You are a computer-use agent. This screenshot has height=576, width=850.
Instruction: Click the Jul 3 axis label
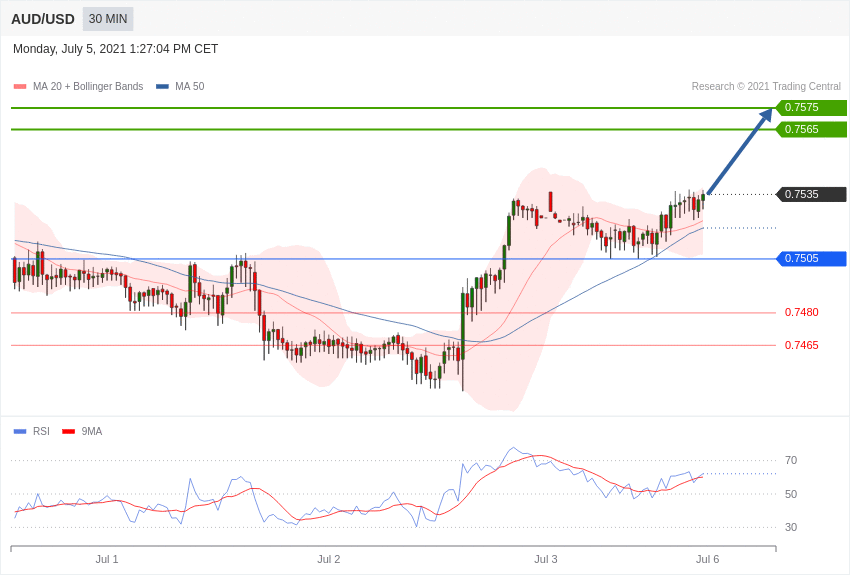pyautogui.click(x=546, y=559)
